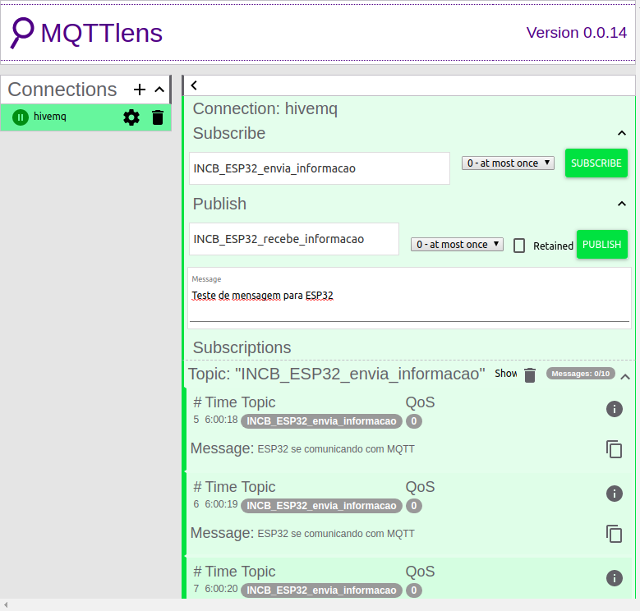This screenshot has width=640, height=611.
Task: Click the back arrow above the connection panel
Action: 194,85
